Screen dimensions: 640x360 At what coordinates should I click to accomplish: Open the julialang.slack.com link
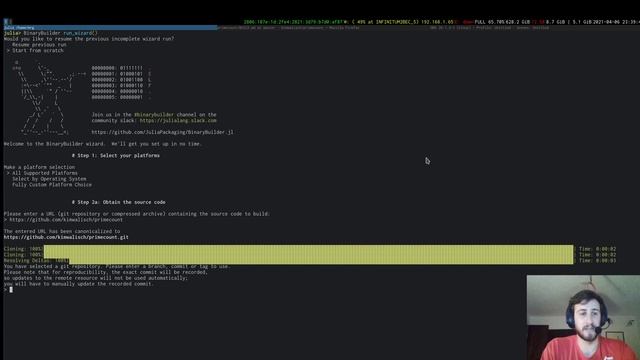178,121
